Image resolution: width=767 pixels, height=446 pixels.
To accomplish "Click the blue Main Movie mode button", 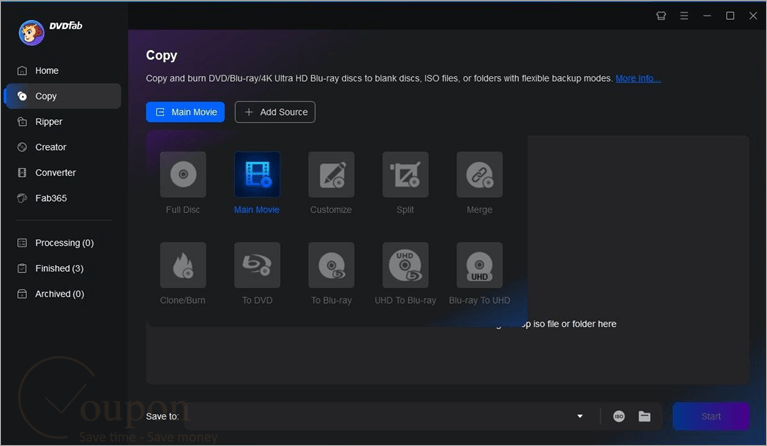I will (185, 112).
